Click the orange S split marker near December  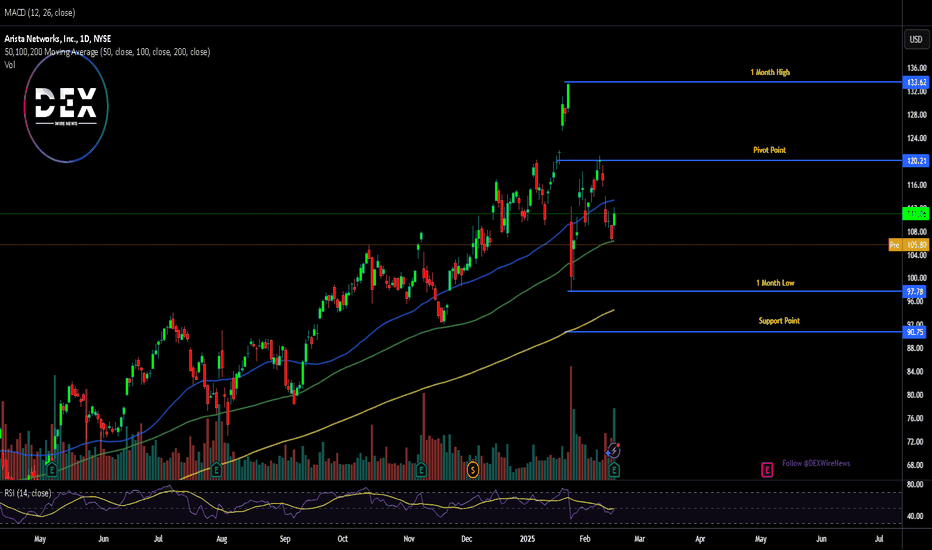(x=473, y=470)
